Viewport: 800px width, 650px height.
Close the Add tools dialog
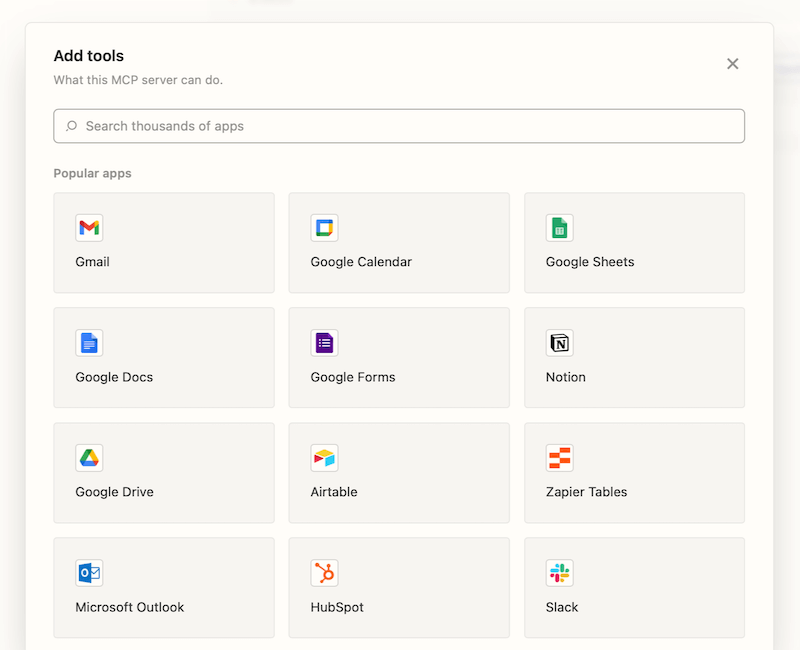click(x=732, y=64)
